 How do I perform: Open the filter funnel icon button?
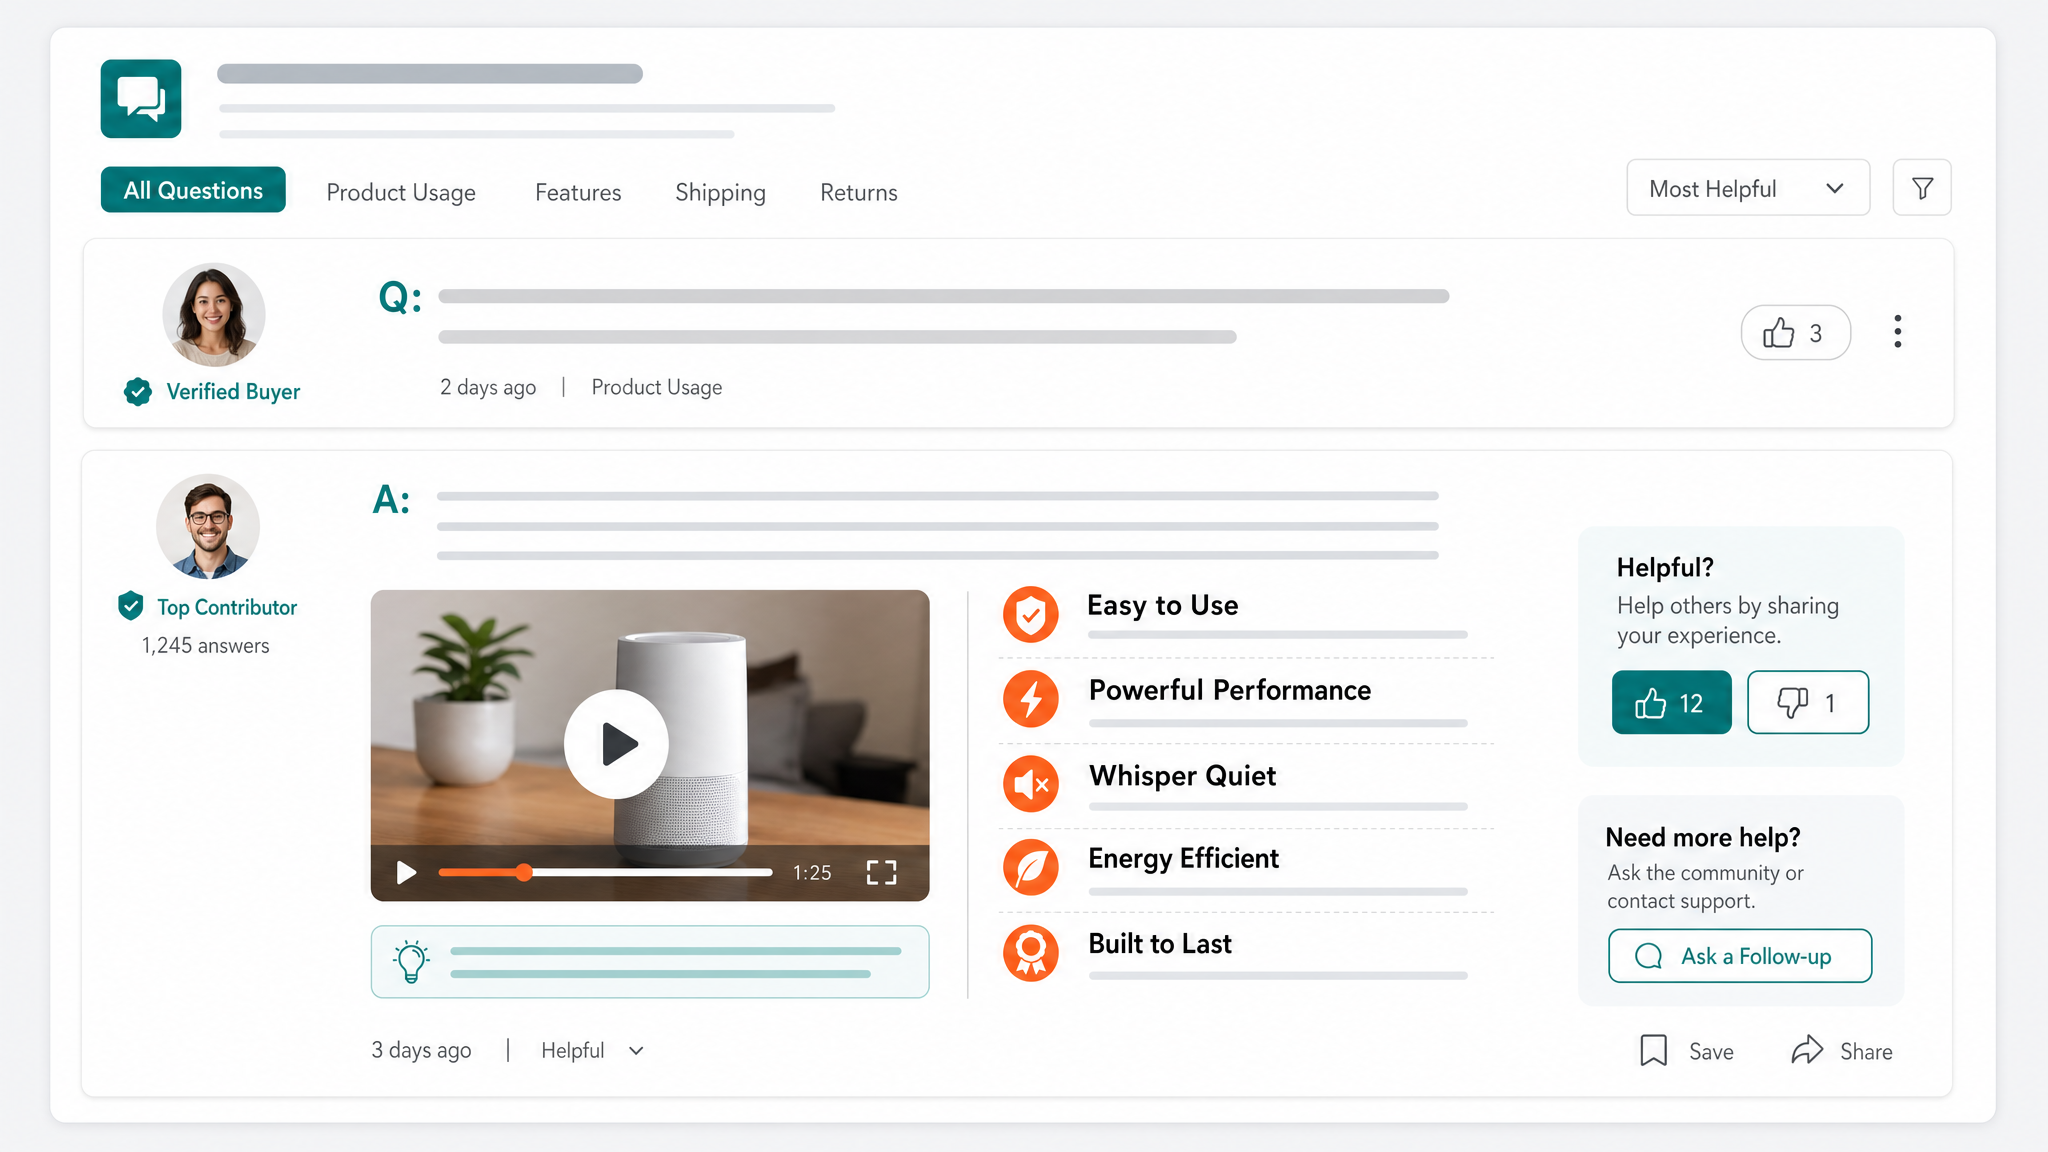point(1922,188)
